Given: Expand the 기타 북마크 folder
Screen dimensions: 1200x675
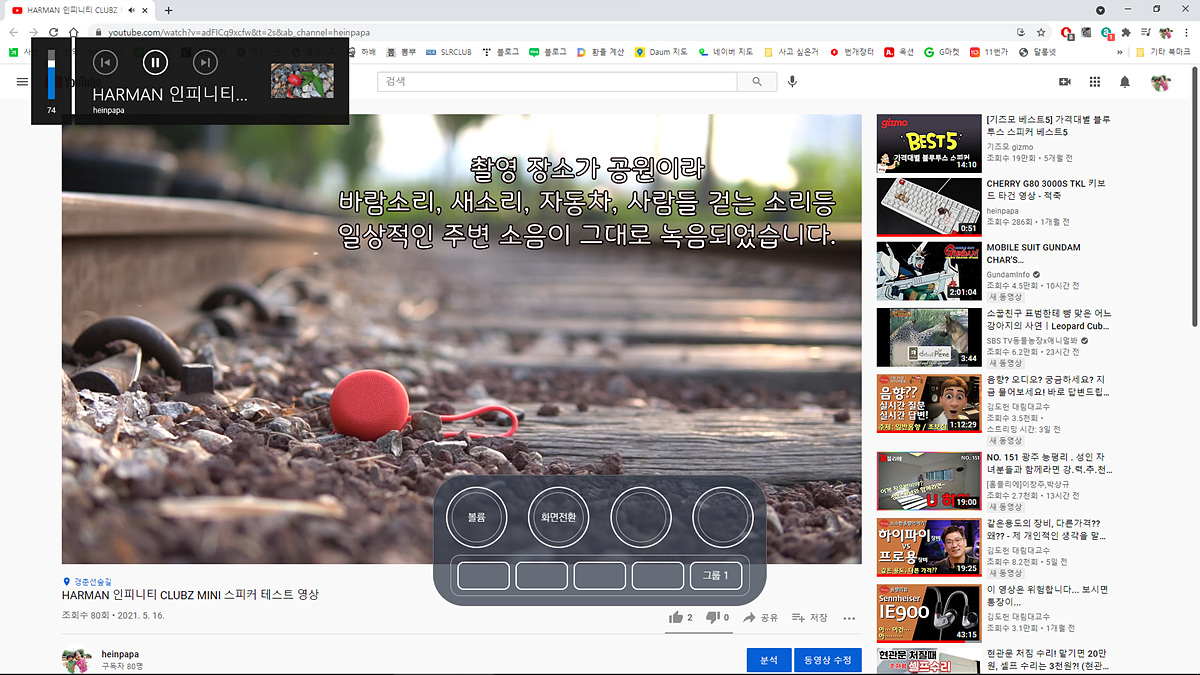Looking at the screenshot, I should [1163, 51].
